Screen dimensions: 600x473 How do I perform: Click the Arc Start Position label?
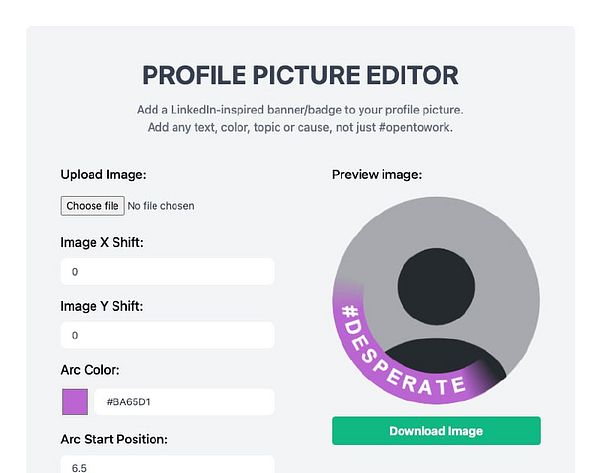pos(114,439)
